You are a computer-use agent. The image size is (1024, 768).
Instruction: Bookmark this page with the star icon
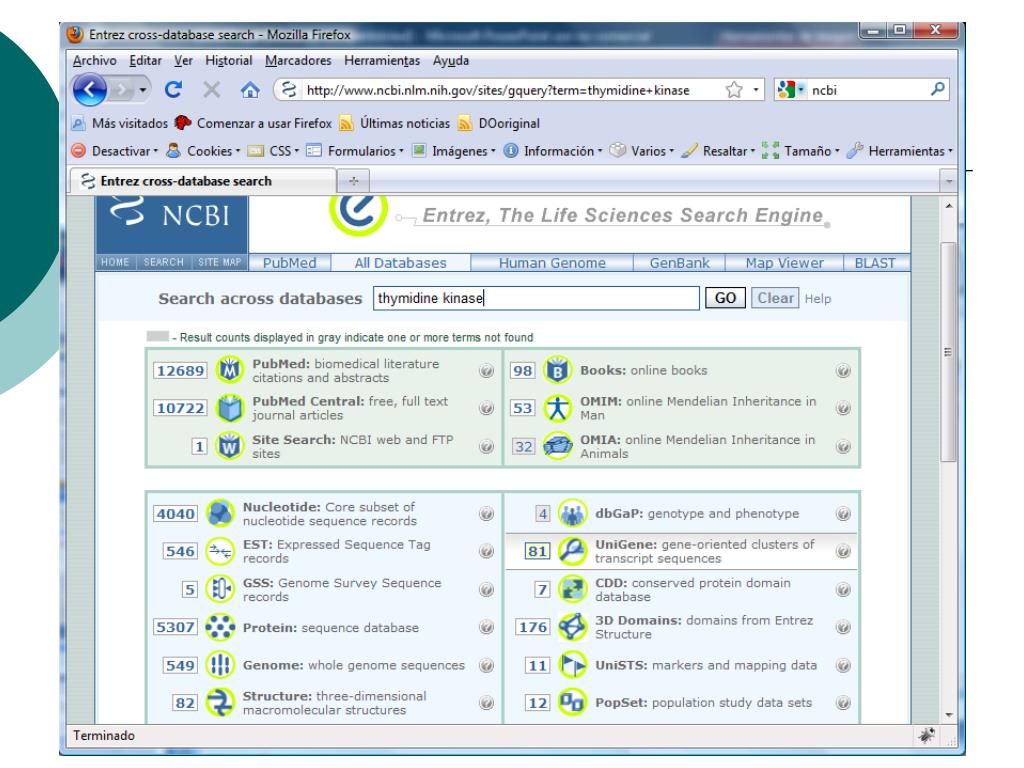point(734,89)
